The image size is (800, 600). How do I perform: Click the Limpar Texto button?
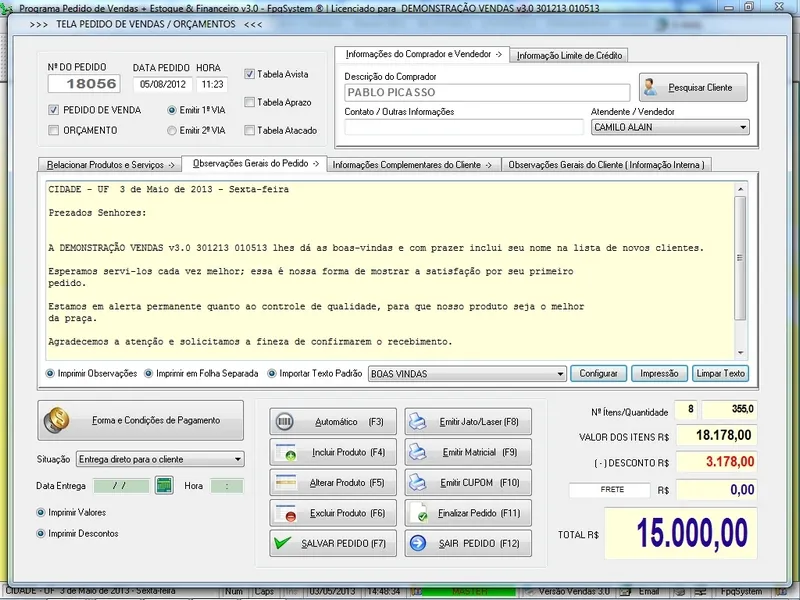719,374
